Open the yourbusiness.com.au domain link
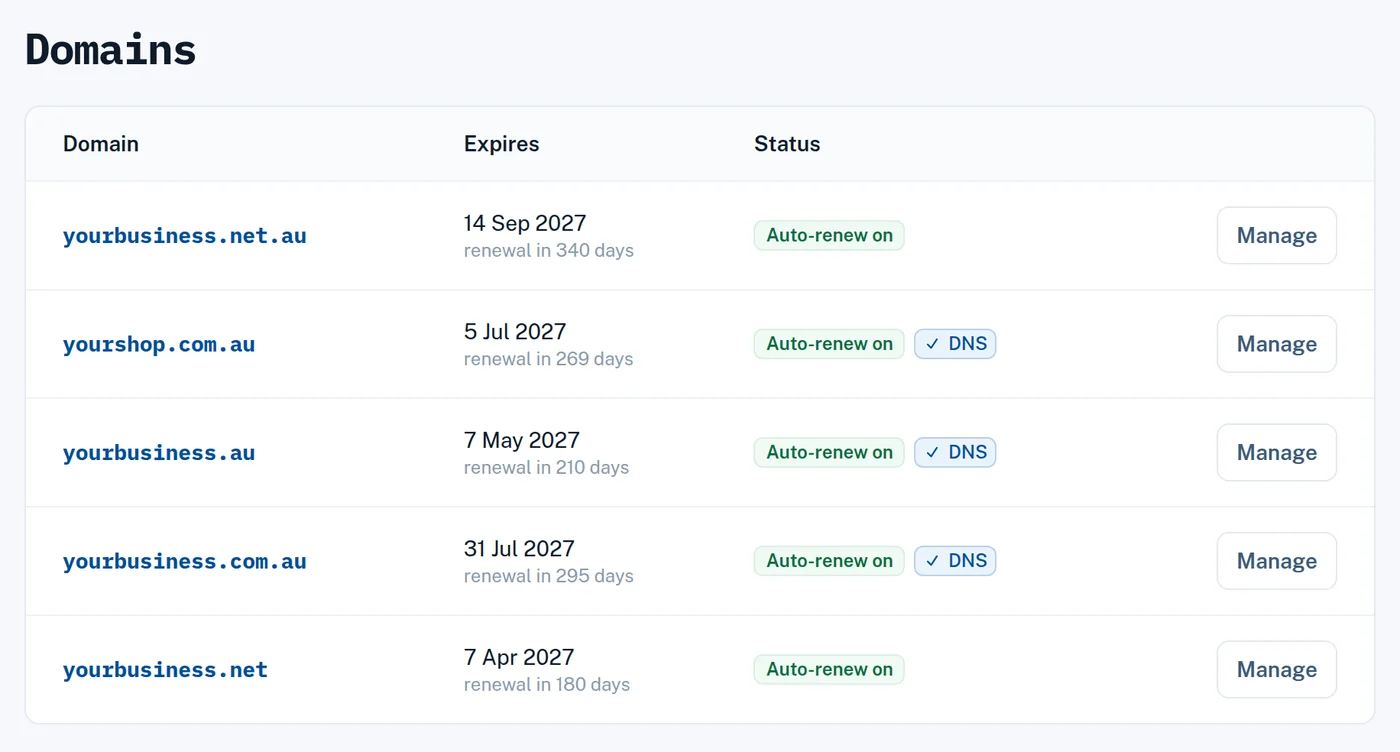The image size is (1400, 752). pos(185,561)
